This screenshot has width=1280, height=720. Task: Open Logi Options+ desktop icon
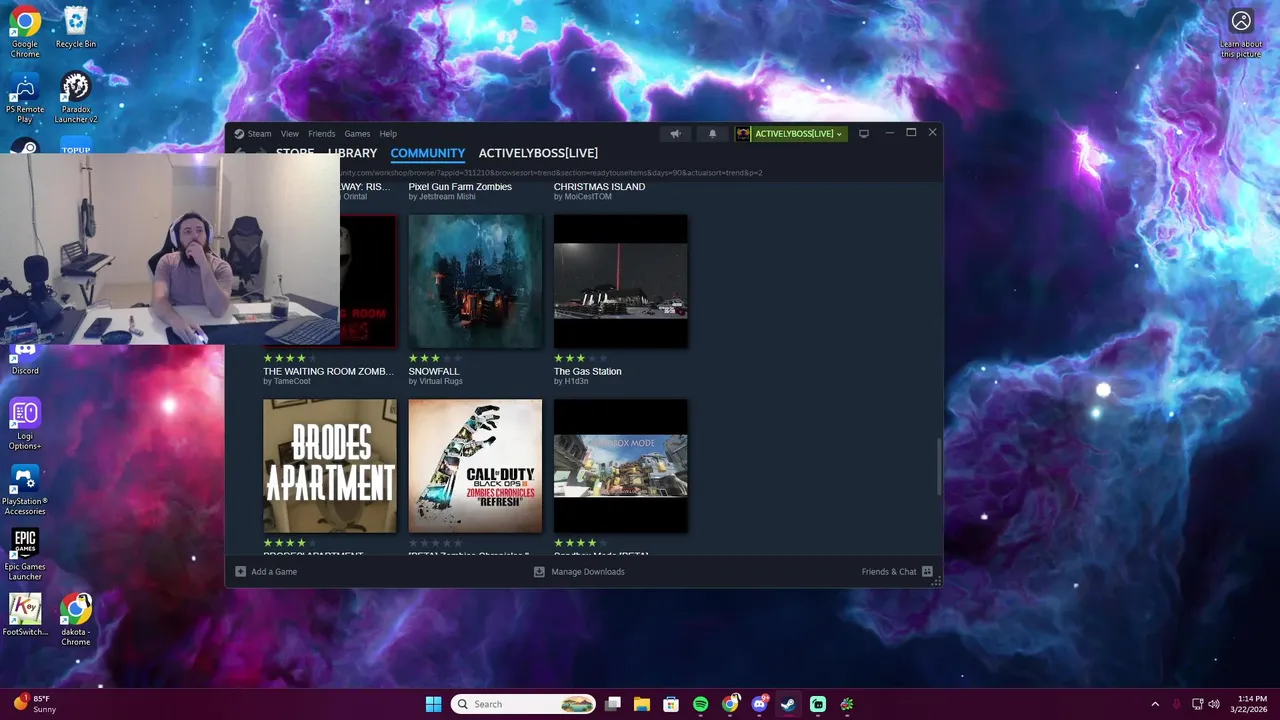click(25, 425)
